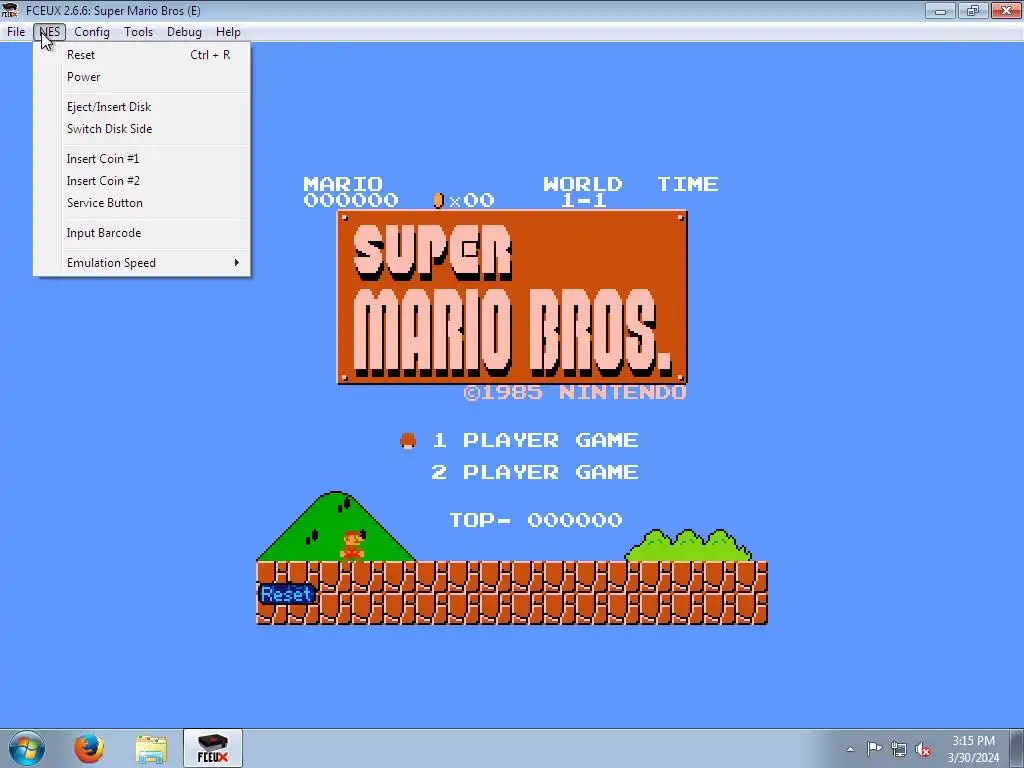Viewport: 1024px width, 768px height.
Task: Click the Mario sprite on the hill
Action: coord(352,545)
